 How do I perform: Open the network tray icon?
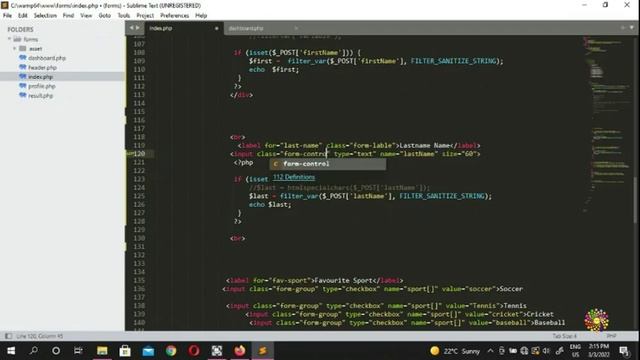pyautogui.click(x=524, y=351)
